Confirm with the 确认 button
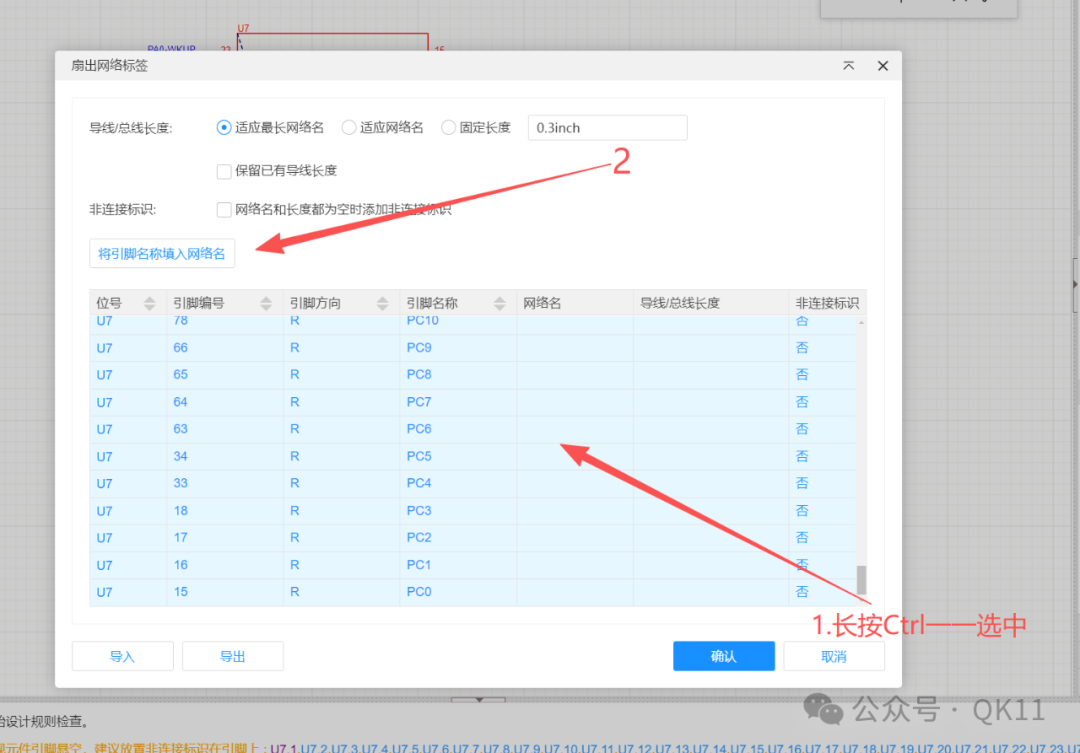Image resolution: width=1080 pixels, height=753 pixels. click(x=724, y=657)
